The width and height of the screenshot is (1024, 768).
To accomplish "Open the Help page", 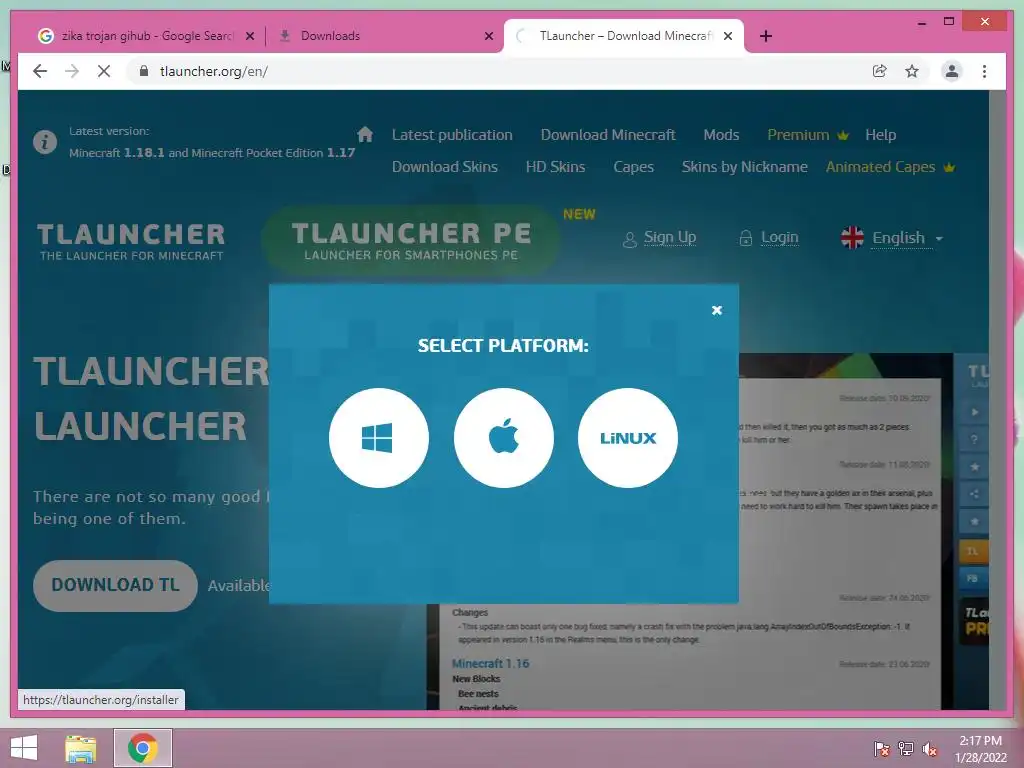I will point(880,135).
